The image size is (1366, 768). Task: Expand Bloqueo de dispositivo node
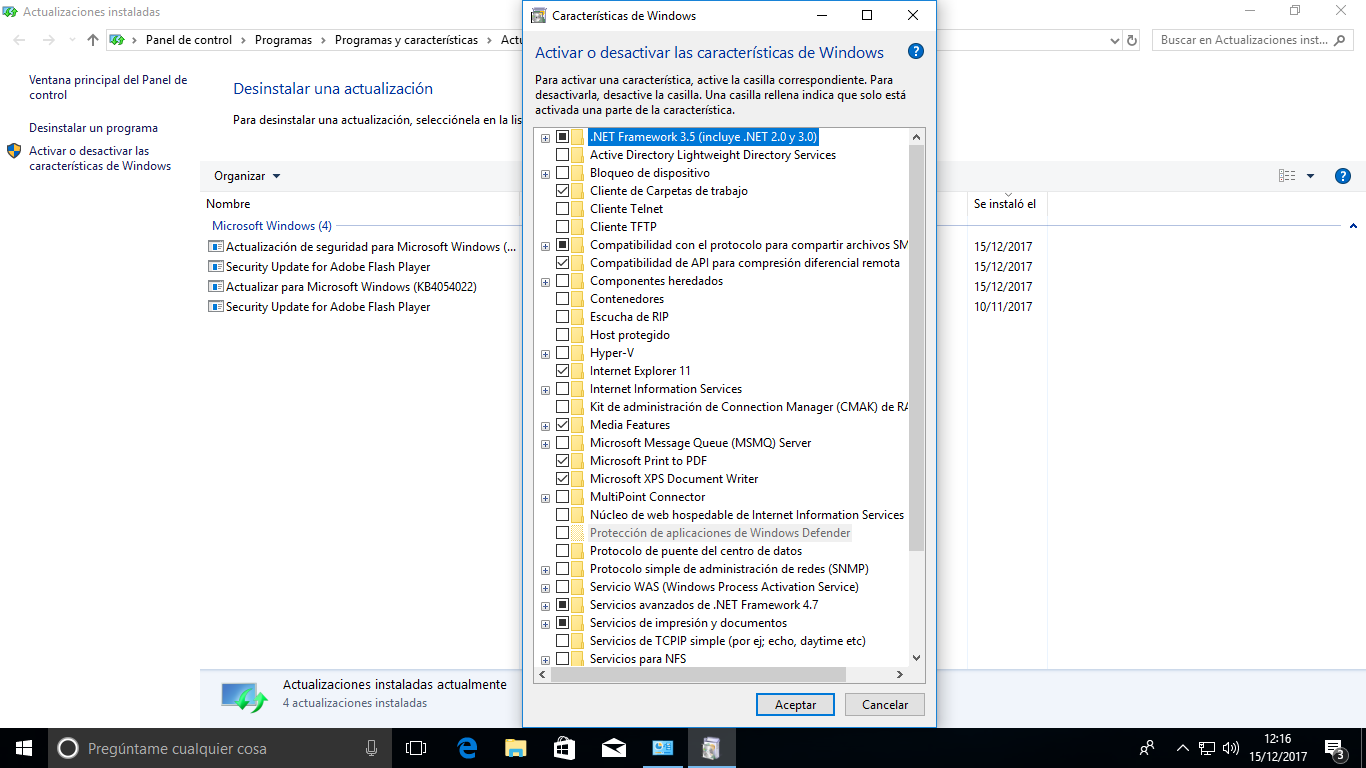[545, 174]
